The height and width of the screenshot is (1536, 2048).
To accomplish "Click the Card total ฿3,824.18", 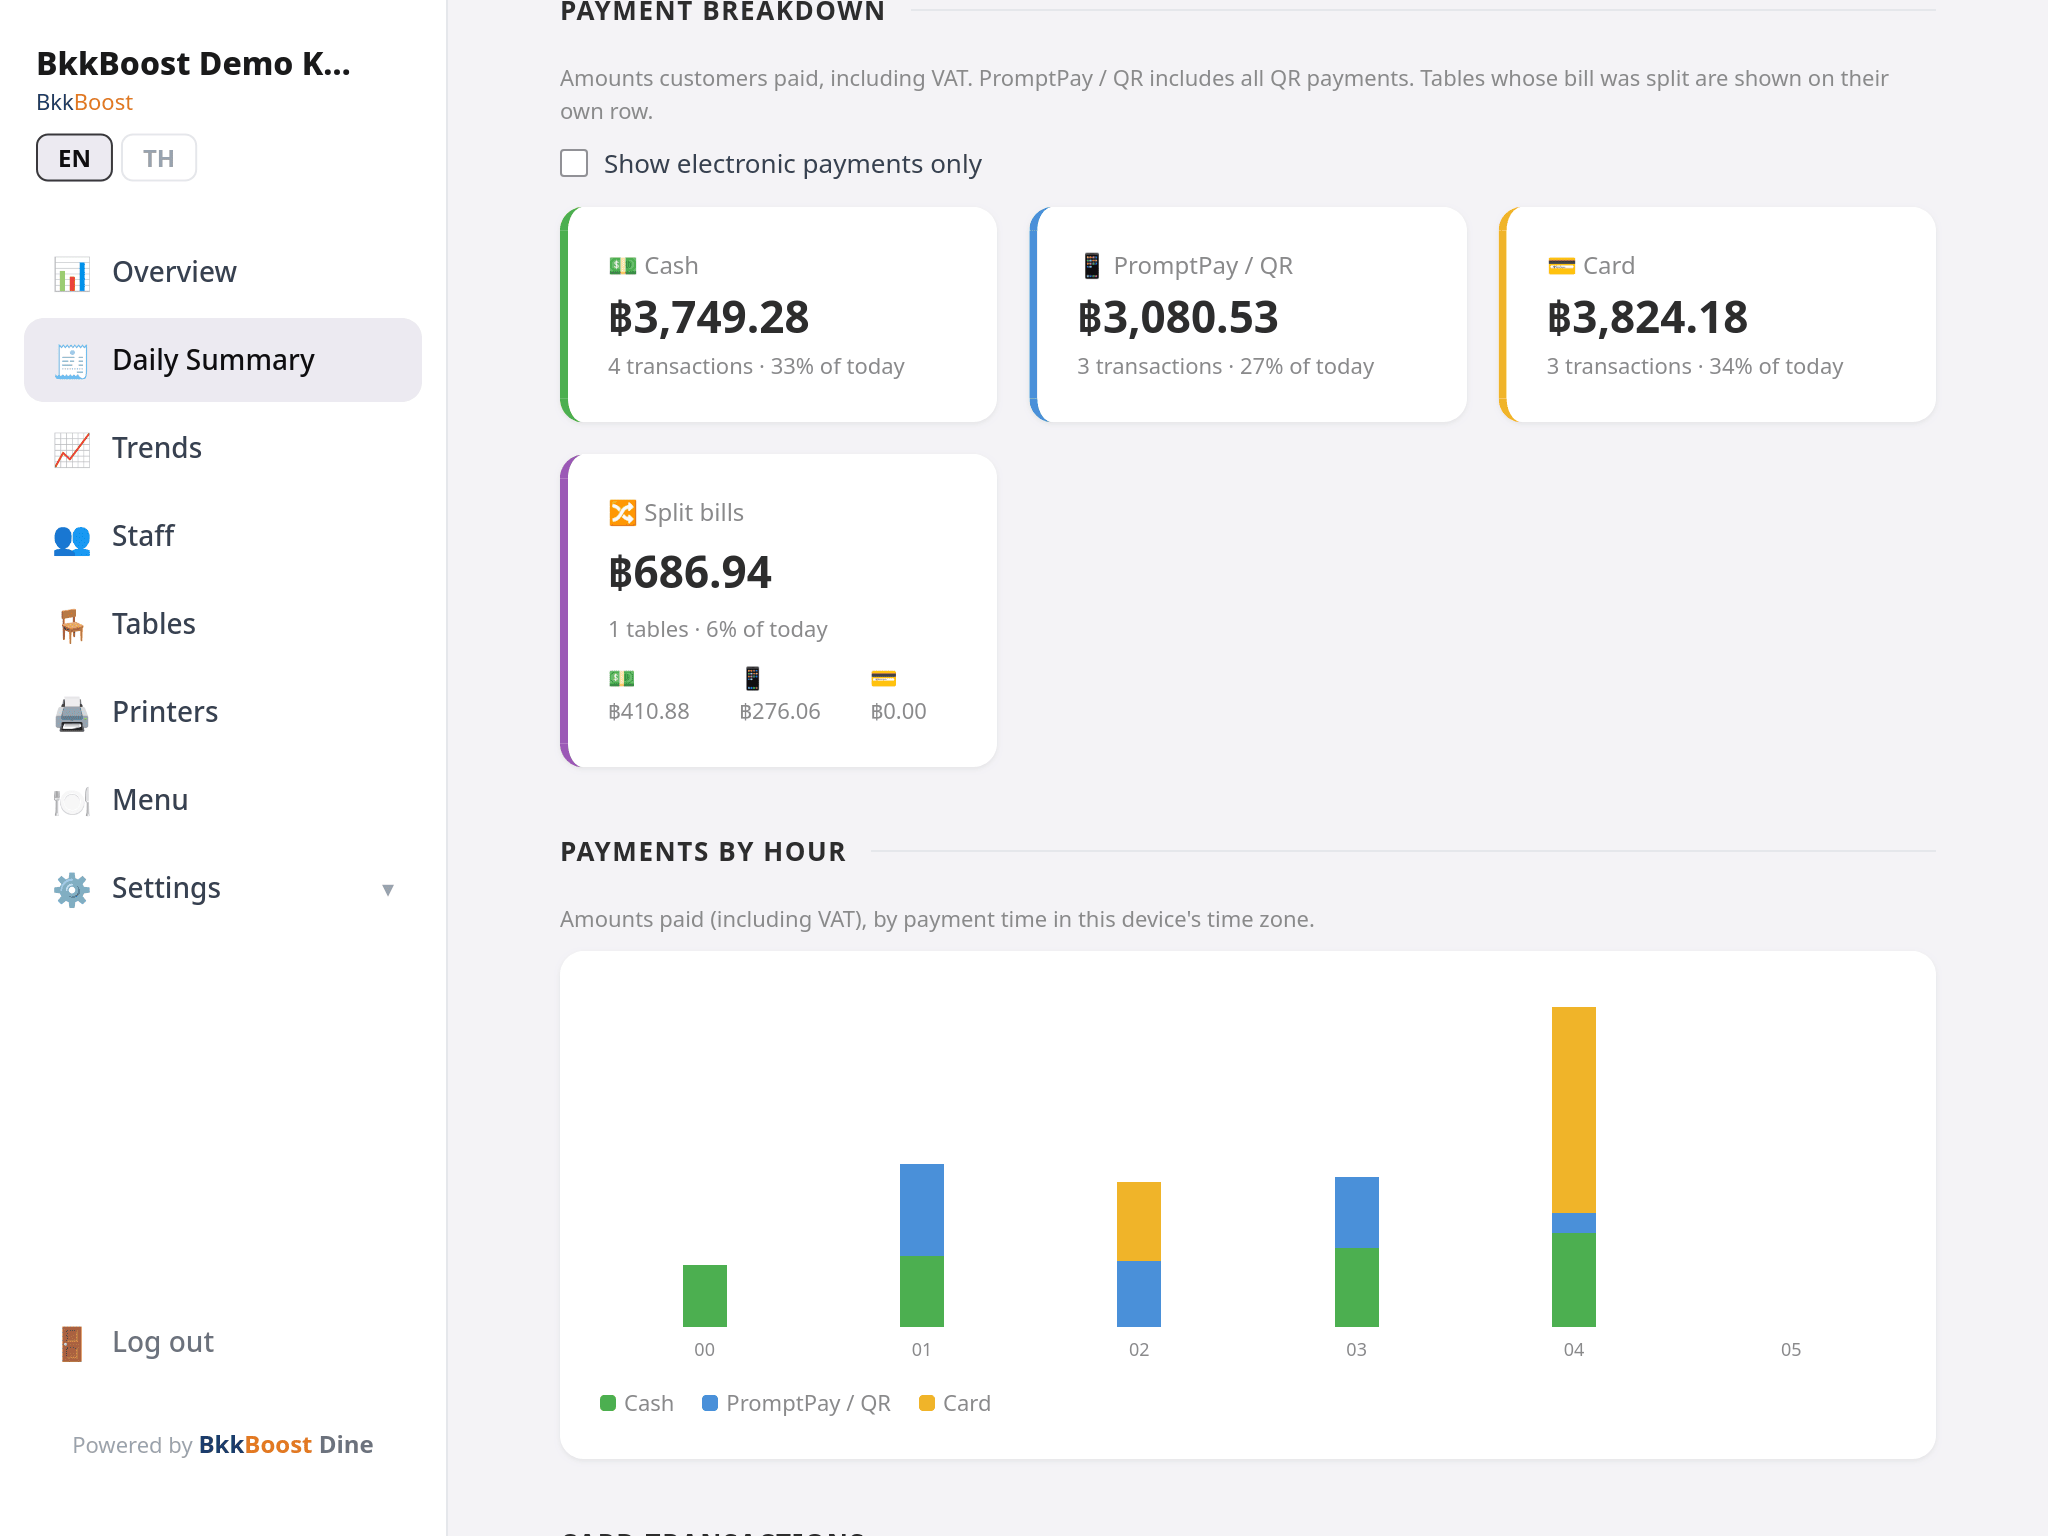I will pyautogui.click(x=1647, y=317).
